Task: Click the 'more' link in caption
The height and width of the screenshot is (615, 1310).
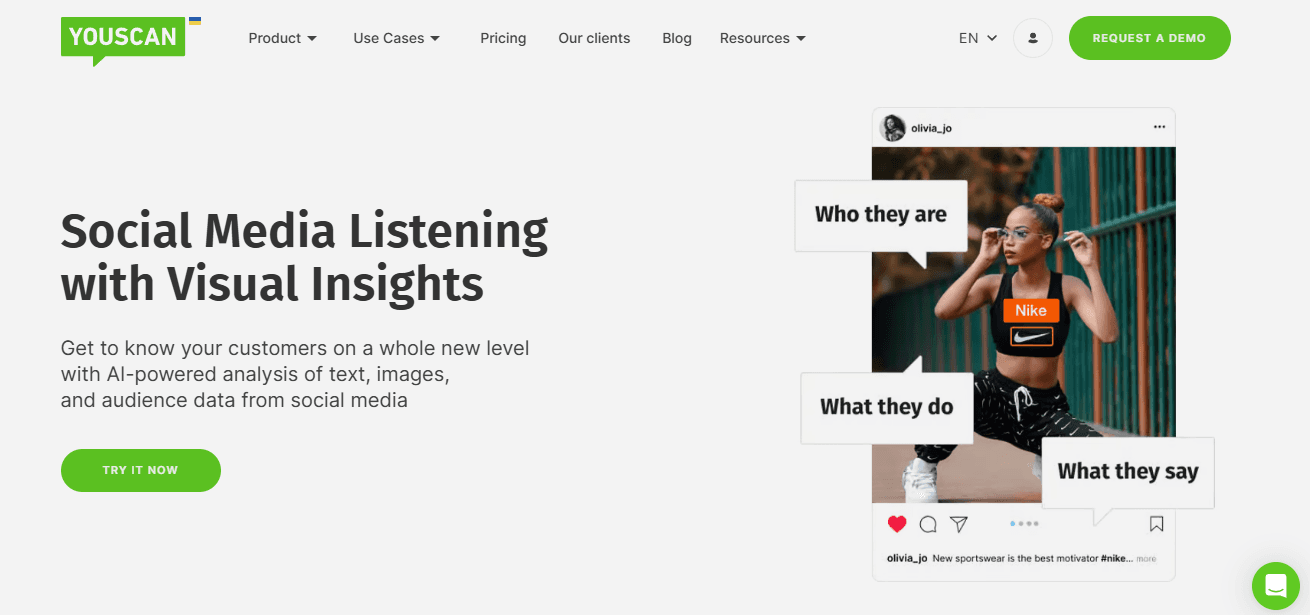Action: [x=1146, y=559]
